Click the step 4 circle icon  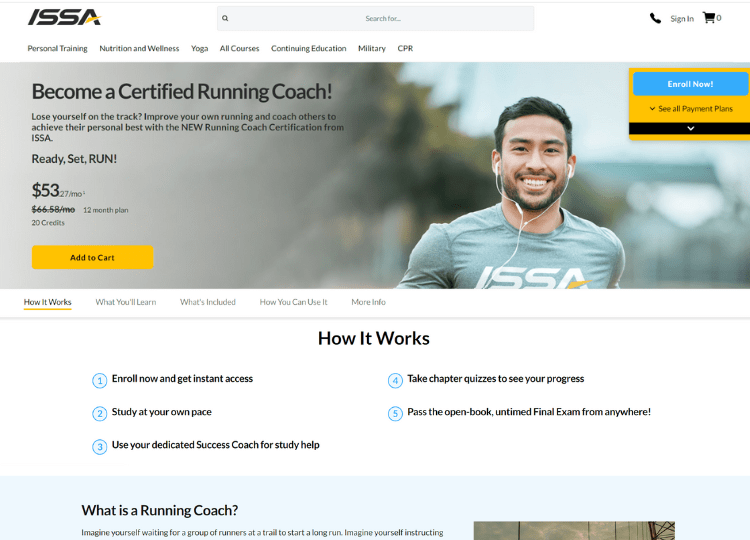395,381
